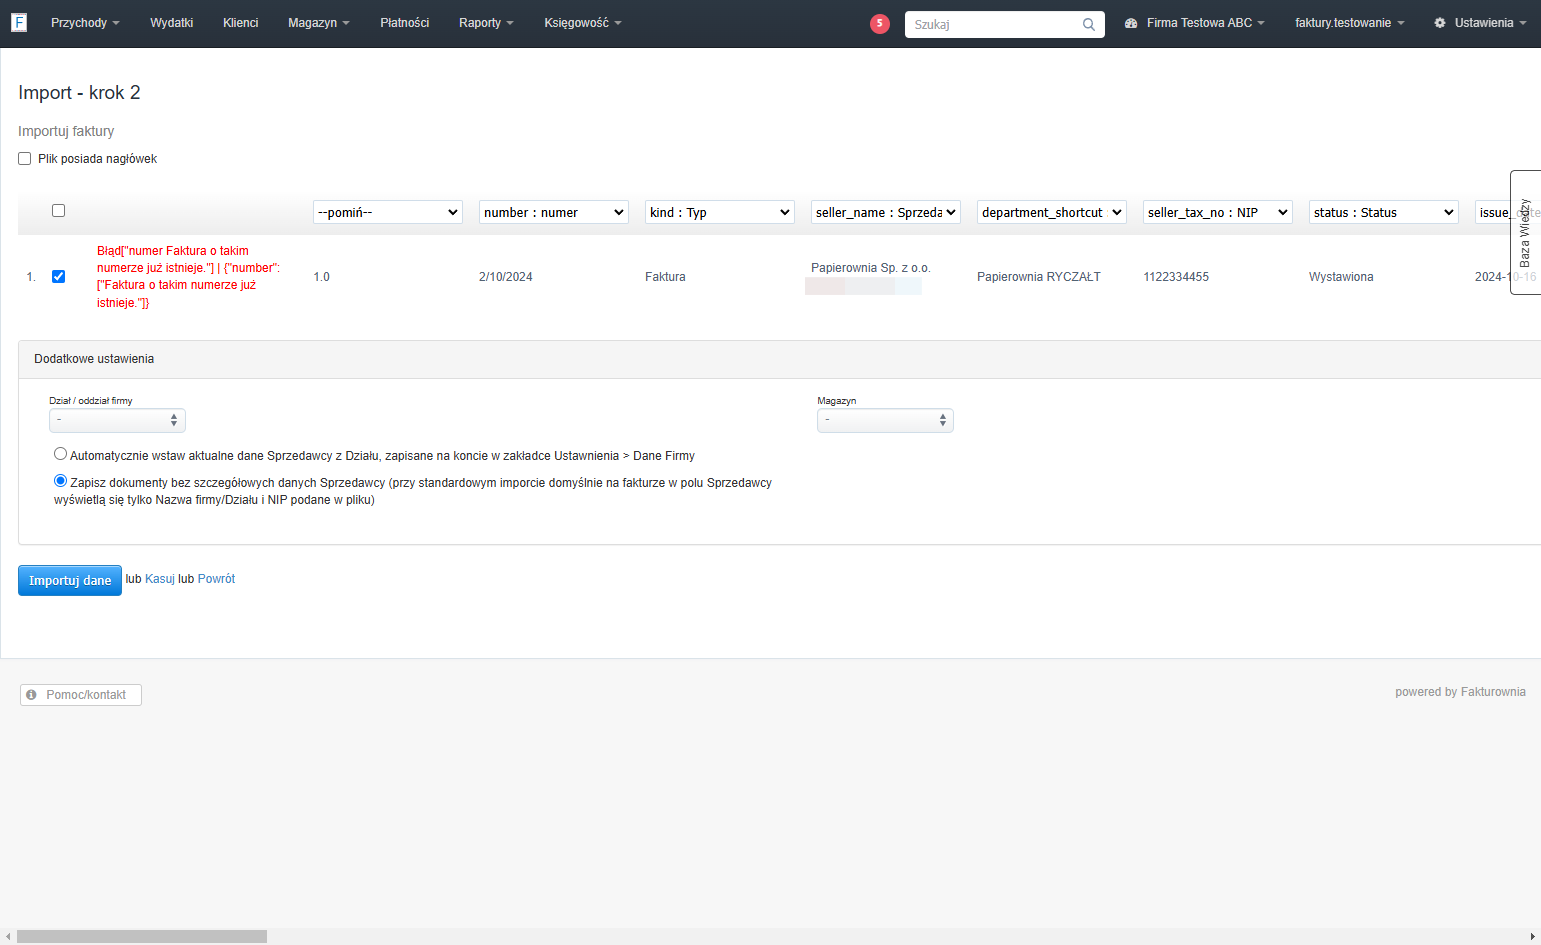Viewport: 1541px width, 945px height.
Task: Click the Kasuj link
Action: pyautogui.click(x=160, y=579)
